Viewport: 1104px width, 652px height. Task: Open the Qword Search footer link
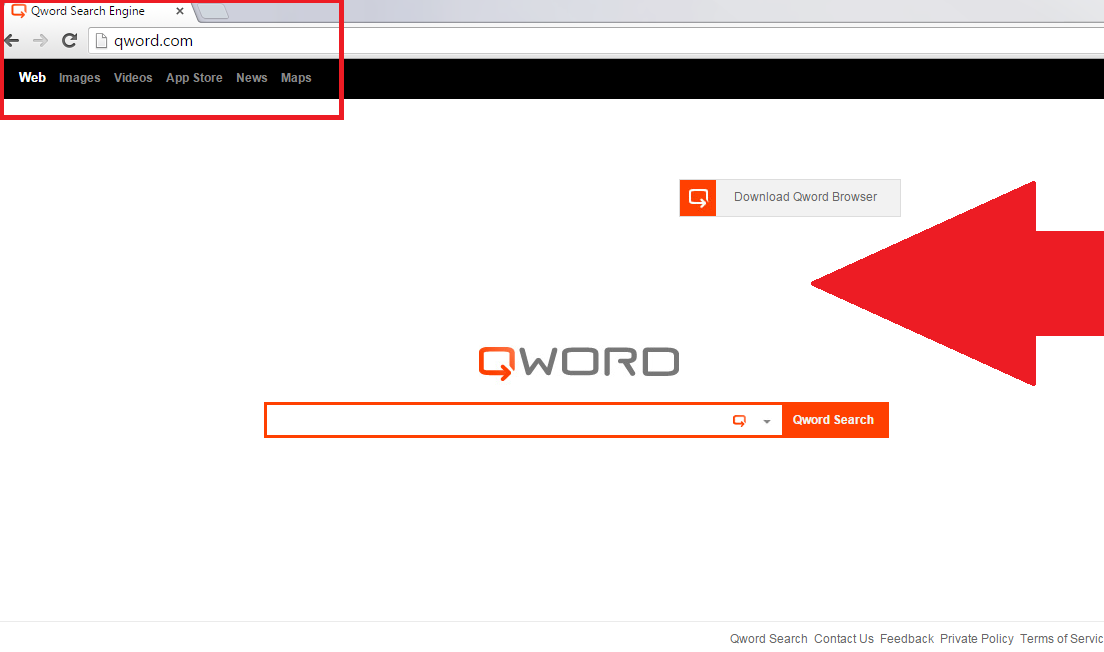(768, 639)
